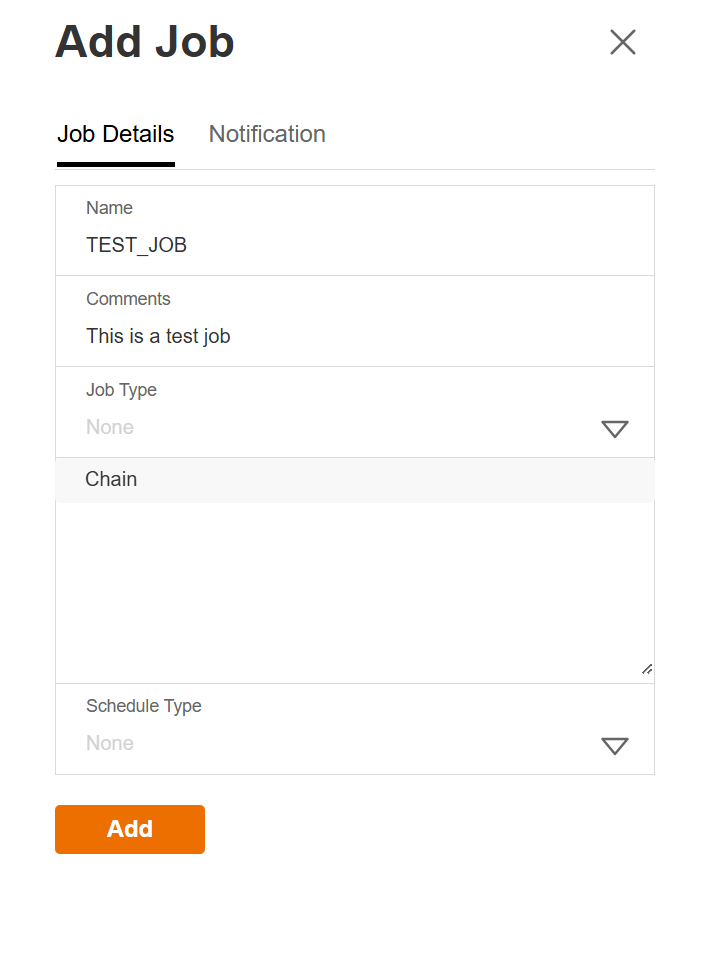Click the Add Job heading
Image resolution: width=706 pixels, height=961 pixels.
click(144, 42)
